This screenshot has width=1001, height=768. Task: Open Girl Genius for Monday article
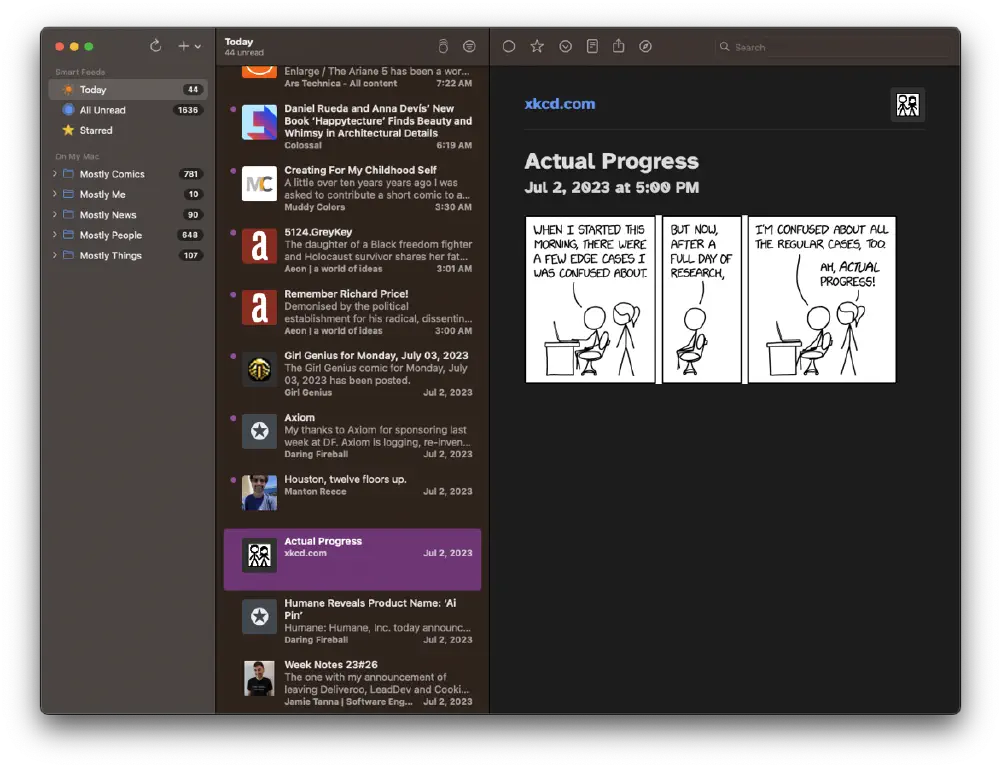click(352, 373)
